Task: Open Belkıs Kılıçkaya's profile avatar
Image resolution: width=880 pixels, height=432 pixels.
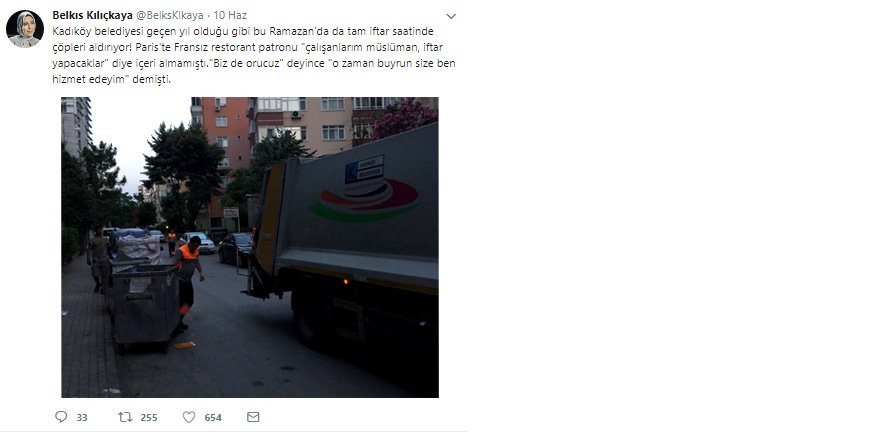Action: click(x=25, y=29)
